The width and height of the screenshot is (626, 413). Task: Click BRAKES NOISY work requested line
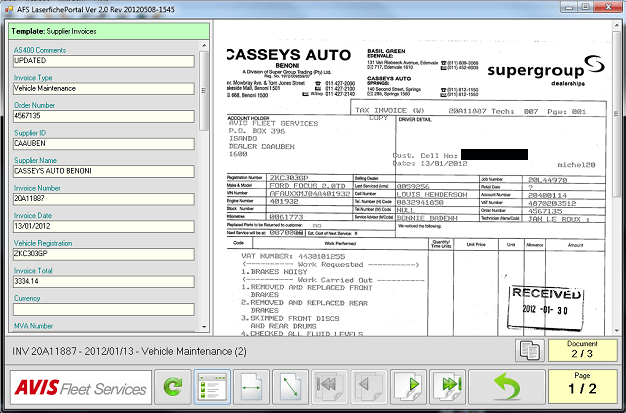coord(275,272)
